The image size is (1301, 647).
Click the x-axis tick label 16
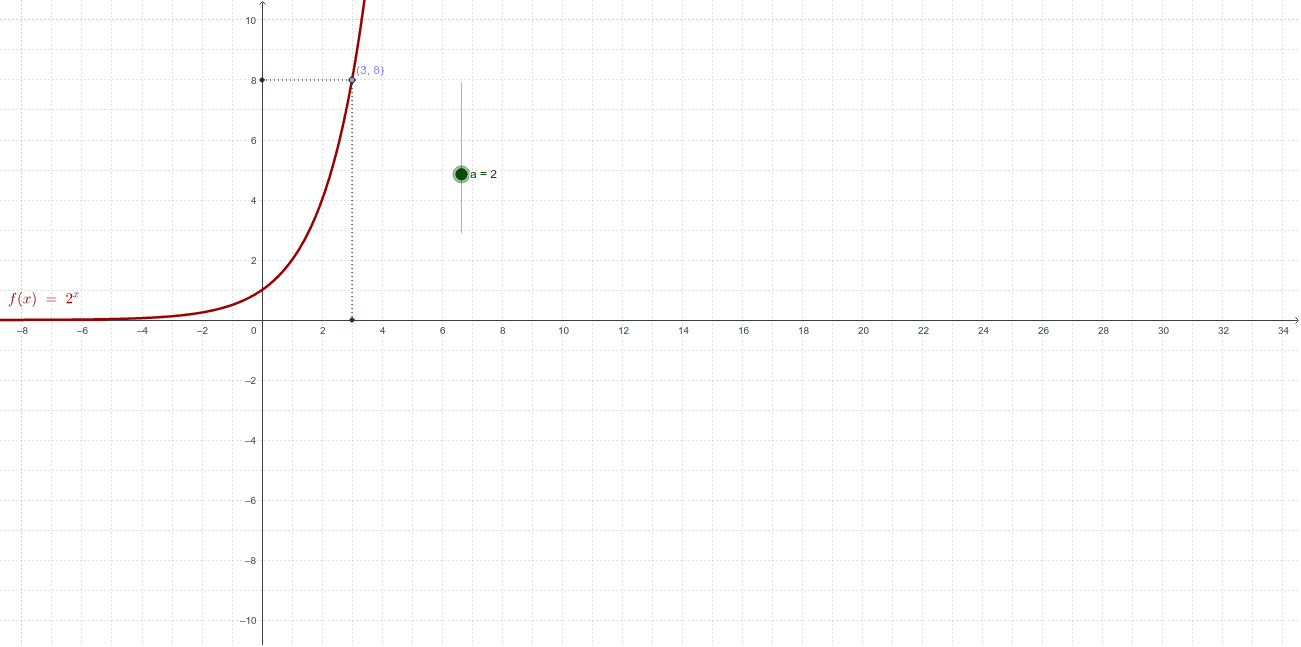tap(743, 330)
